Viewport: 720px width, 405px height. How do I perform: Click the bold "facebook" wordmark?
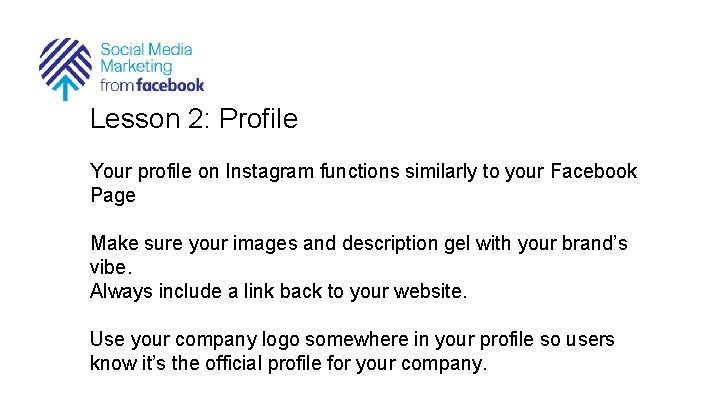coord(170,85)
